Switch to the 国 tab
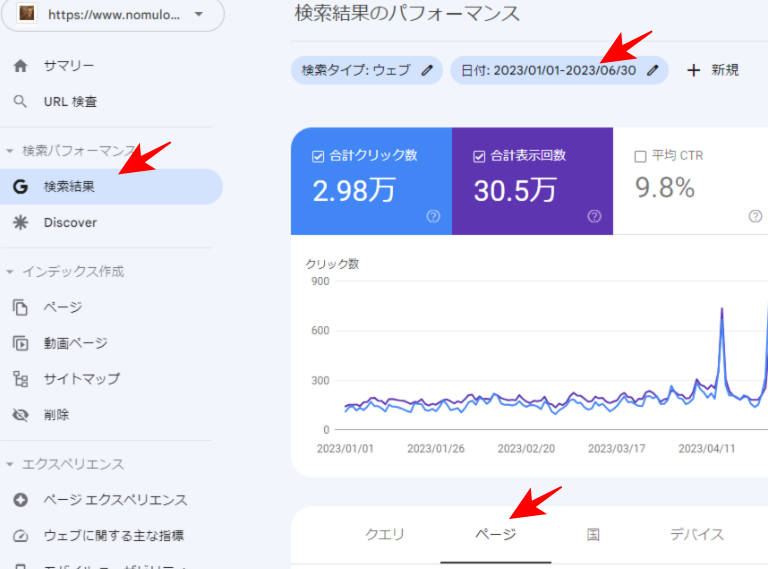 pos(593,534)
